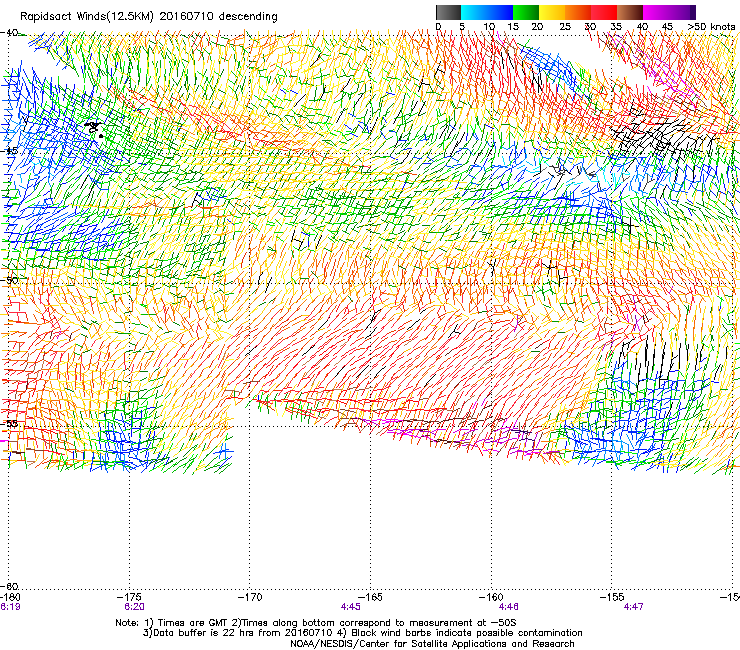Click the '>50 knots' legend label

click(x=711, y=27)
